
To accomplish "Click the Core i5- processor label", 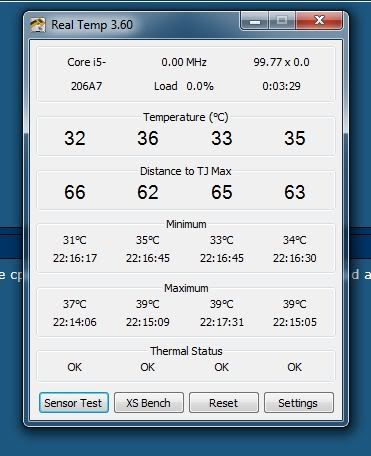I will pos(86,62).
